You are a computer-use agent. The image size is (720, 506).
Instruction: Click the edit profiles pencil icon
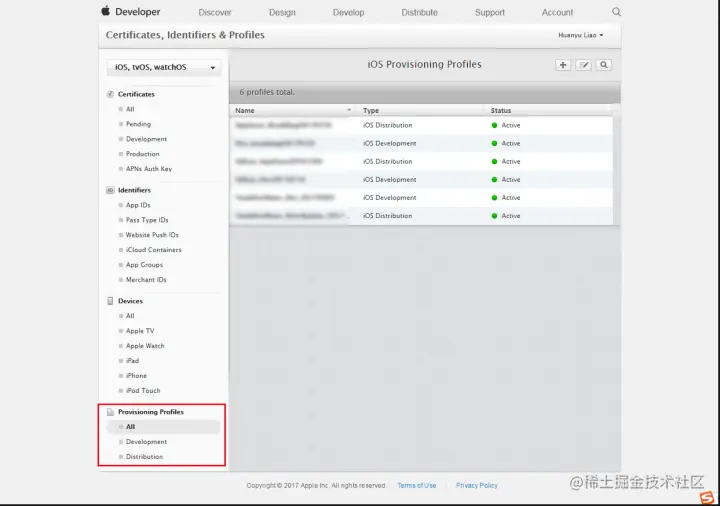(584, 65)
